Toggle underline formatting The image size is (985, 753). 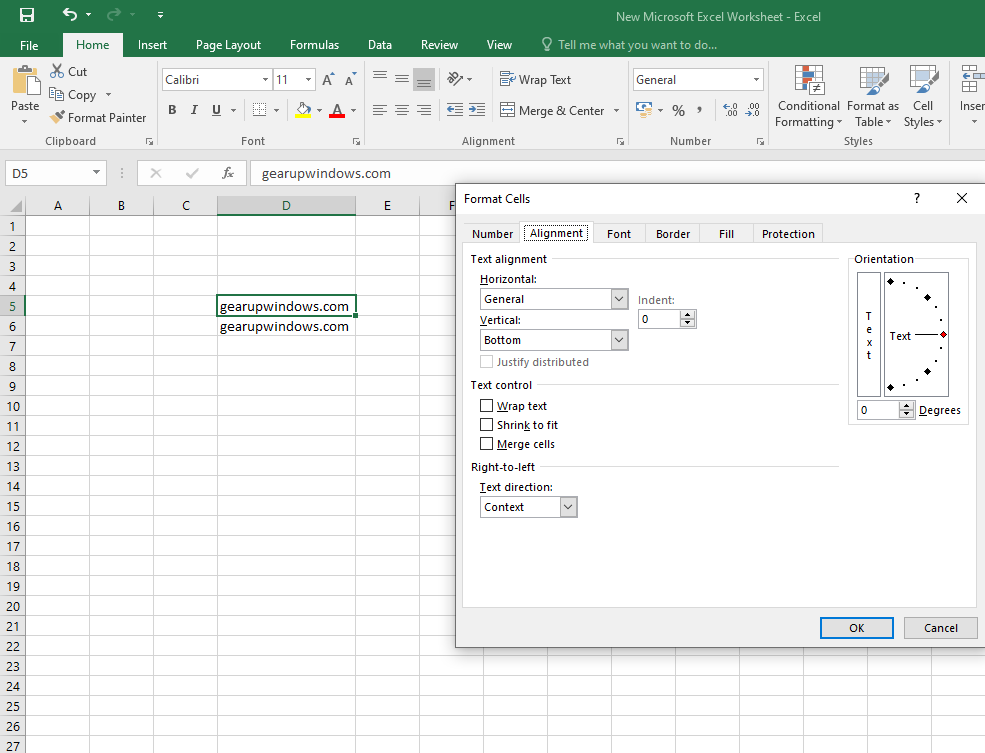pos(216,110)
